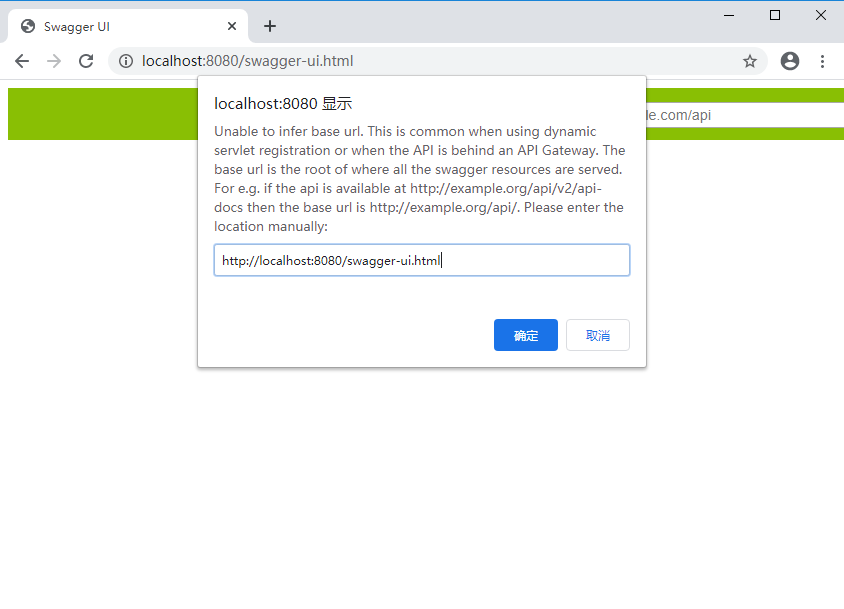
Task: Minimize the Chrome window
Action: (x=729, y=15)
